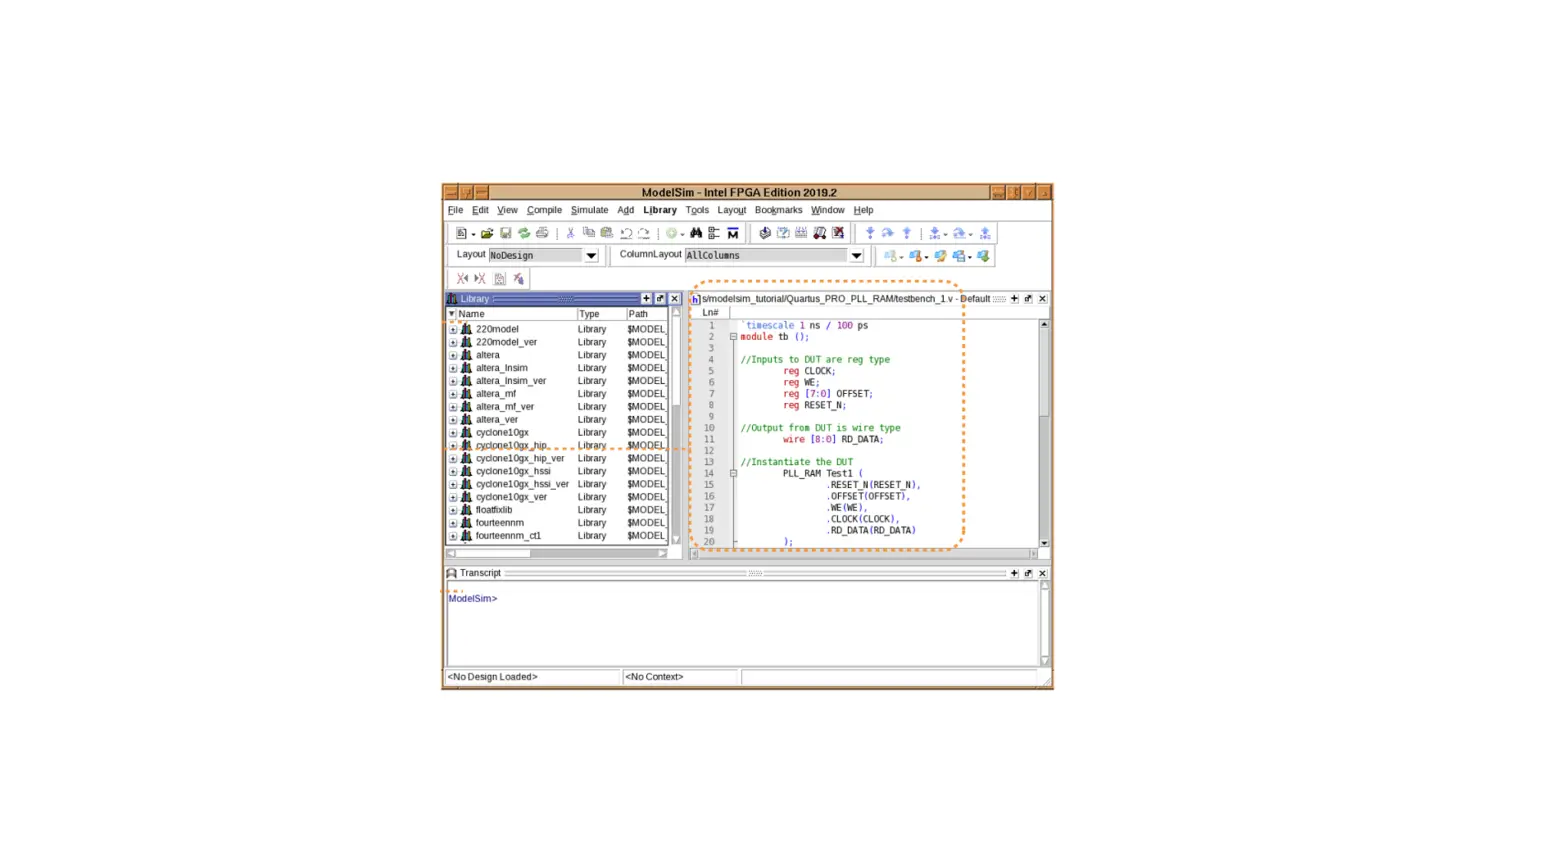Click the Break simulation red X icon
Viewport: 1568px width, 864px height.
[x=838, y=233]
